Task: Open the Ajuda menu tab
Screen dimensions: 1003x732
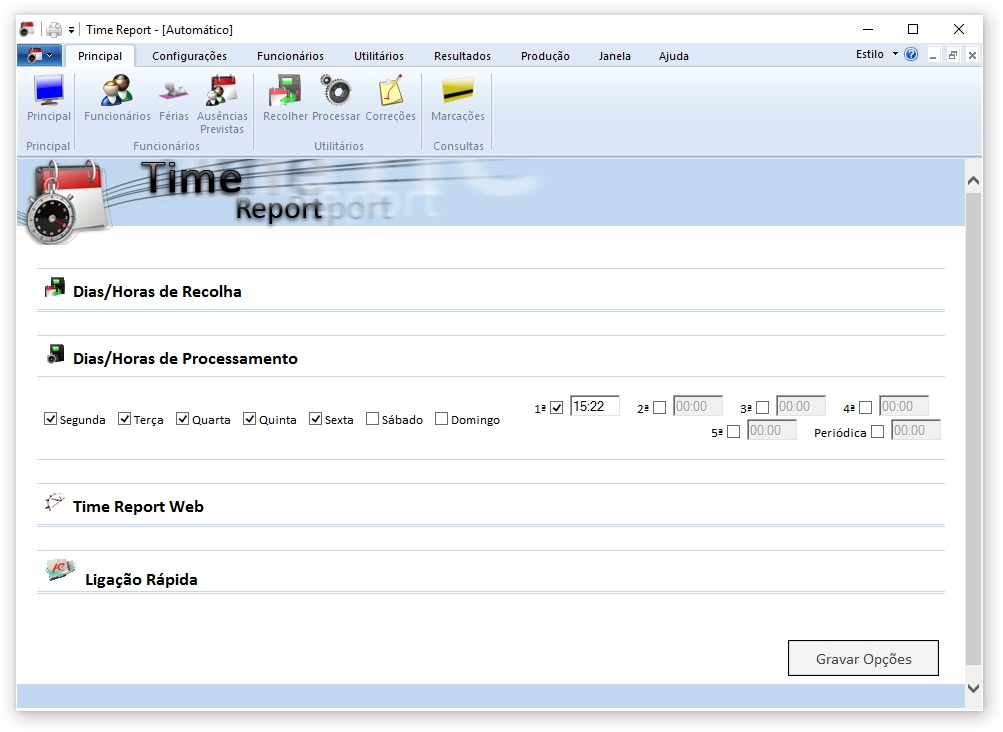Action: [674, 56]
